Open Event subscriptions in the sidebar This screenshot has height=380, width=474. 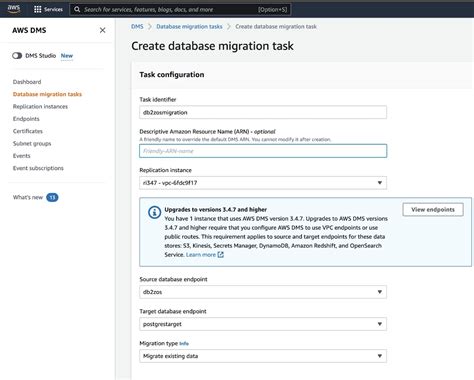(38, 168)
